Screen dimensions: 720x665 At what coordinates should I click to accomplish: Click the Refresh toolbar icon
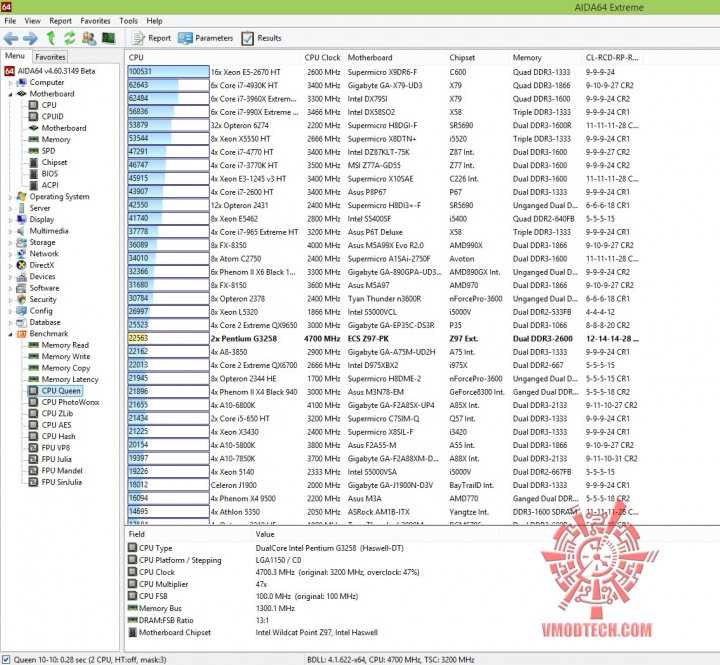coord(69,38)
